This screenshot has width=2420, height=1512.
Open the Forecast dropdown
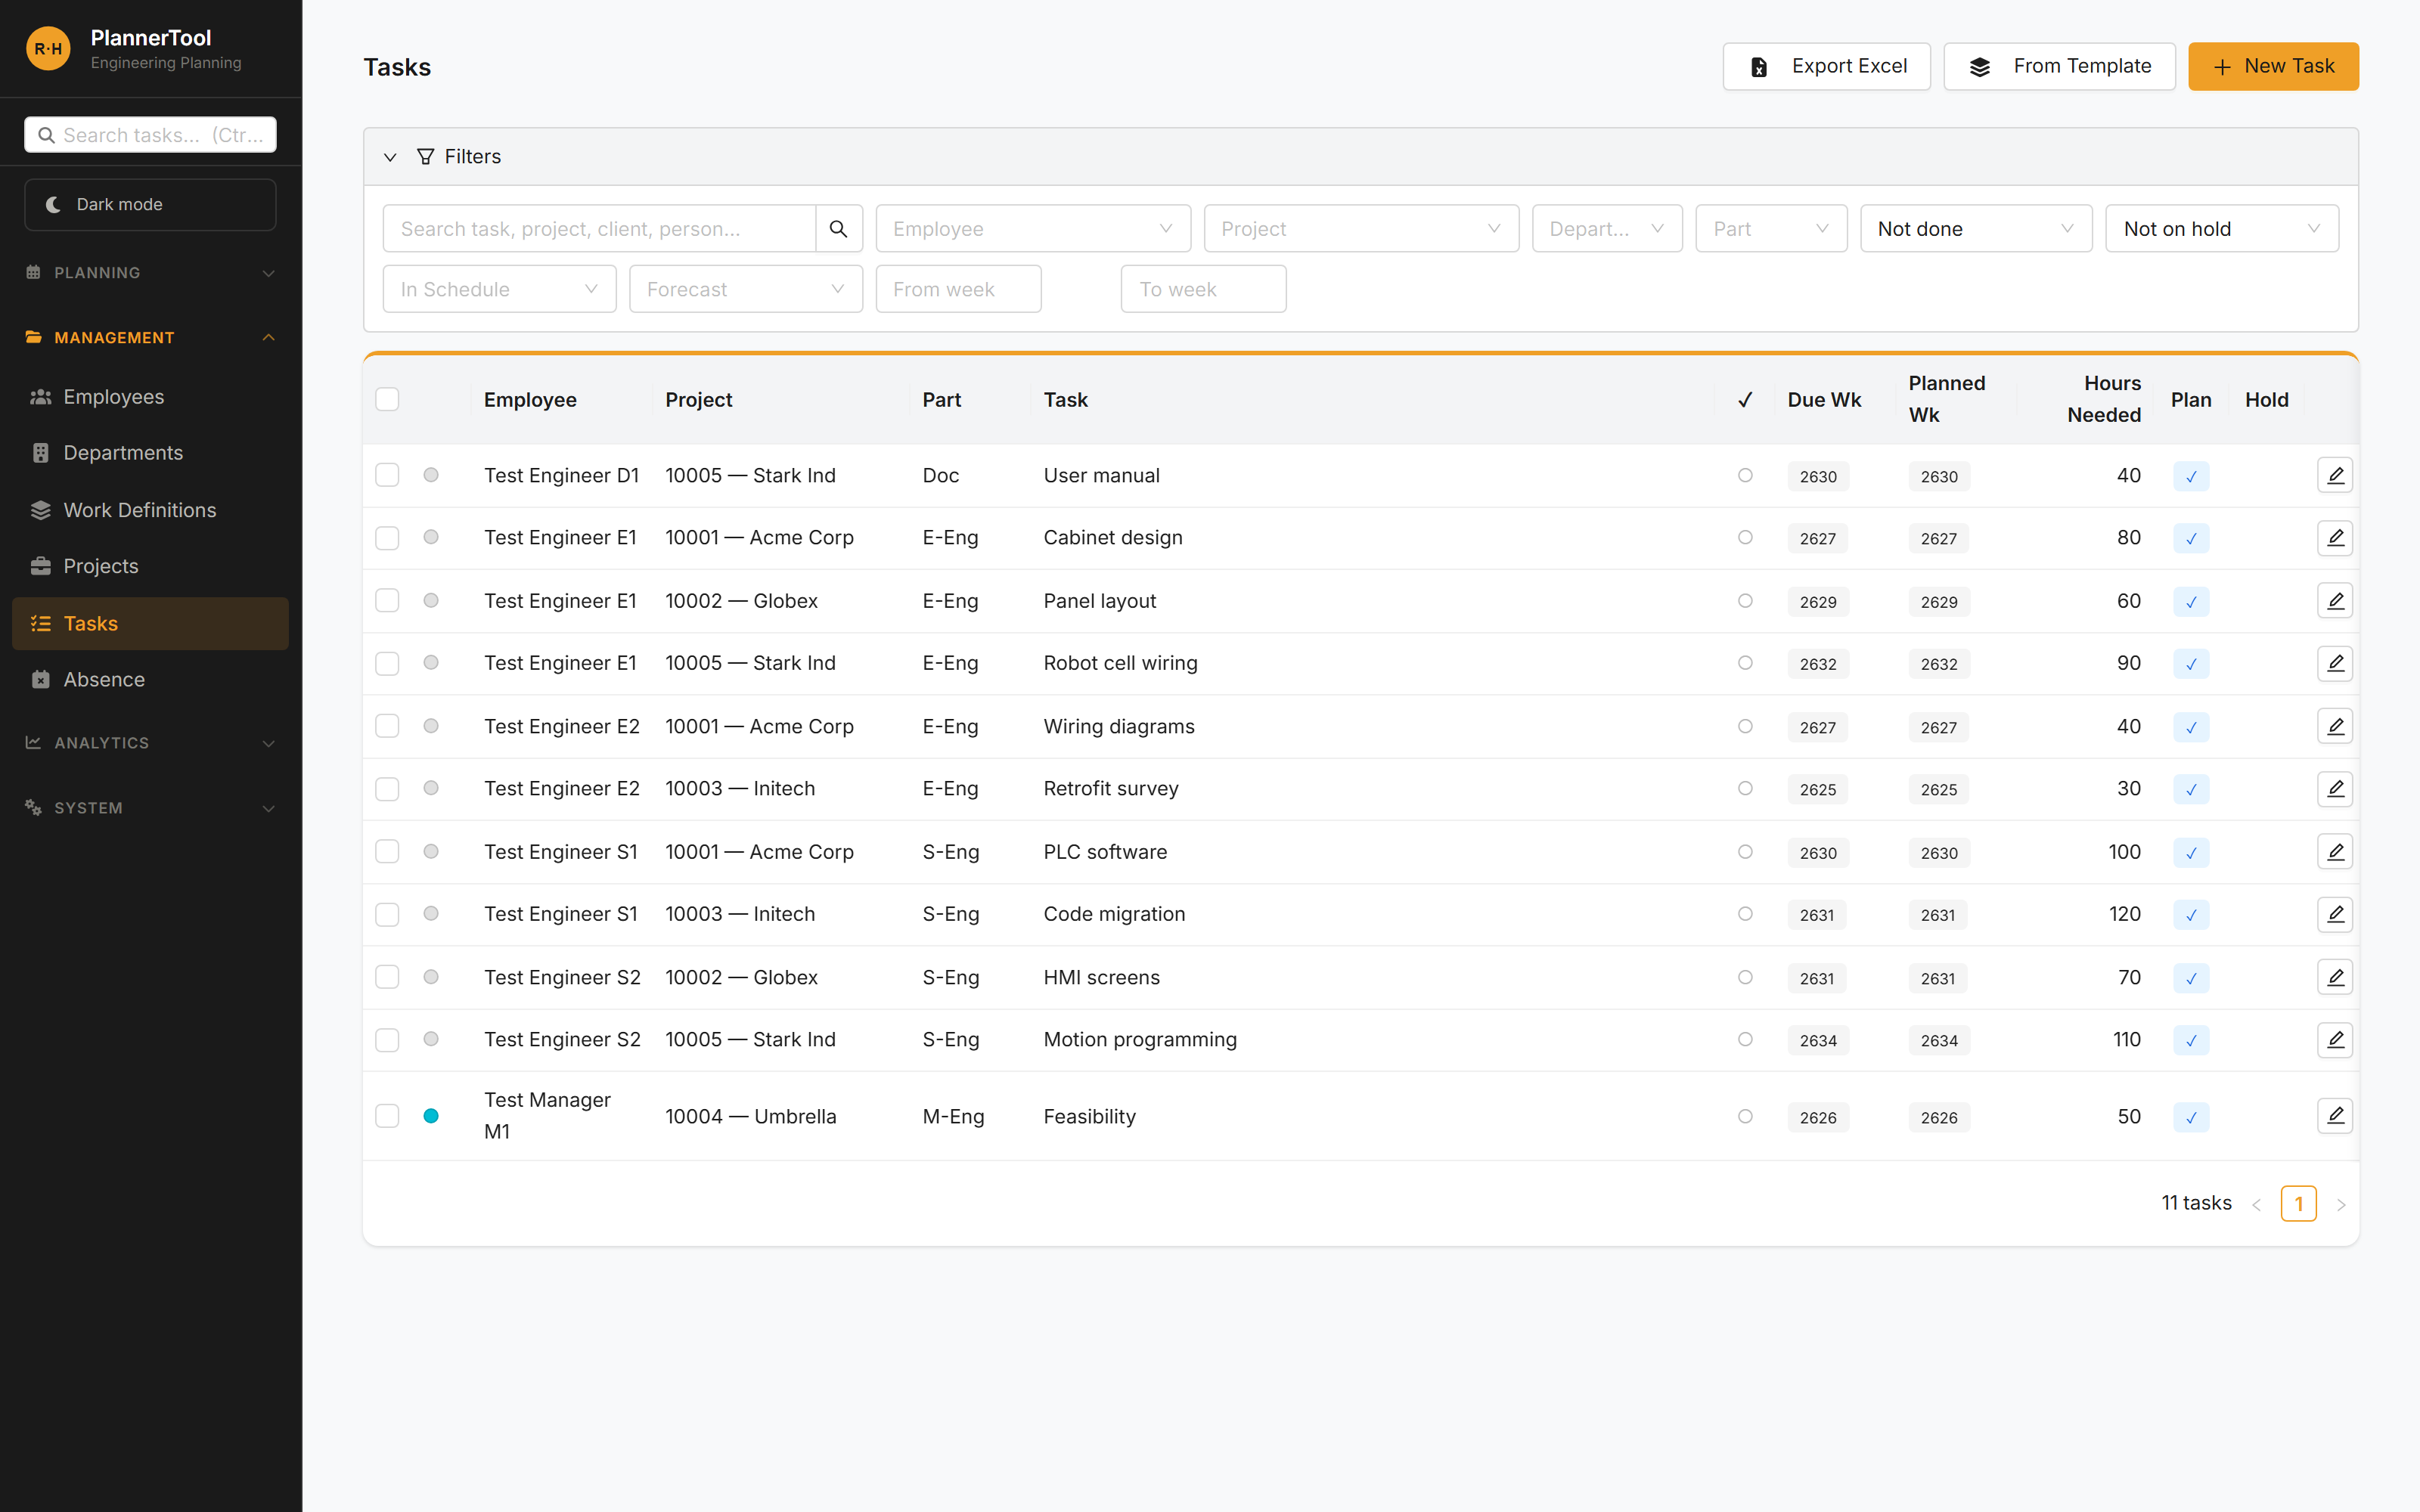click(746, 289)
